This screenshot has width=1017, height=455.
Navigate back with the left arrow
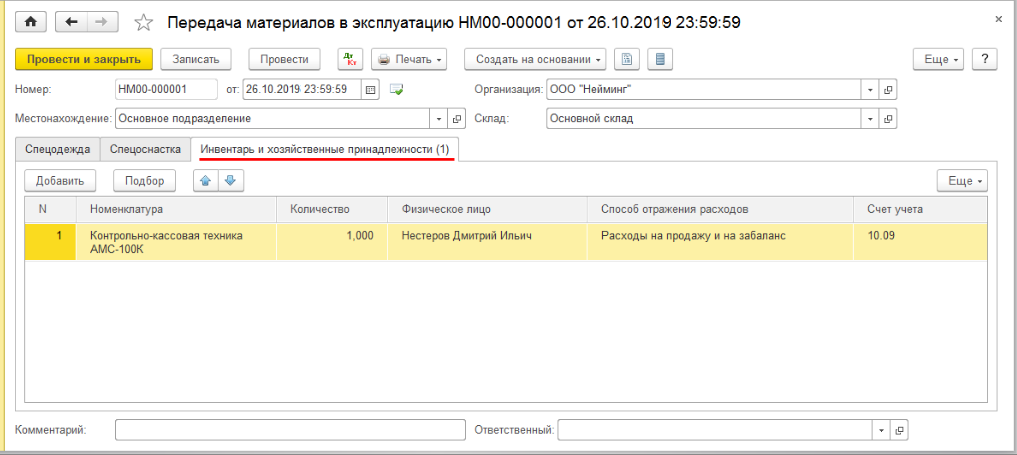point(71,22)
